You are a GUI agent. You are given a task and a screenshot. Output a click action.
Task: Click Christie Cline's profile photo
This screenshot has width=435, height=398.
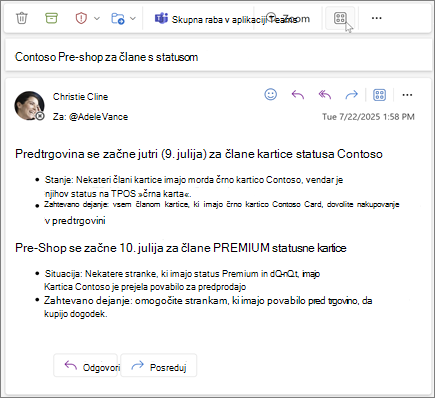[x=29, y=105]
